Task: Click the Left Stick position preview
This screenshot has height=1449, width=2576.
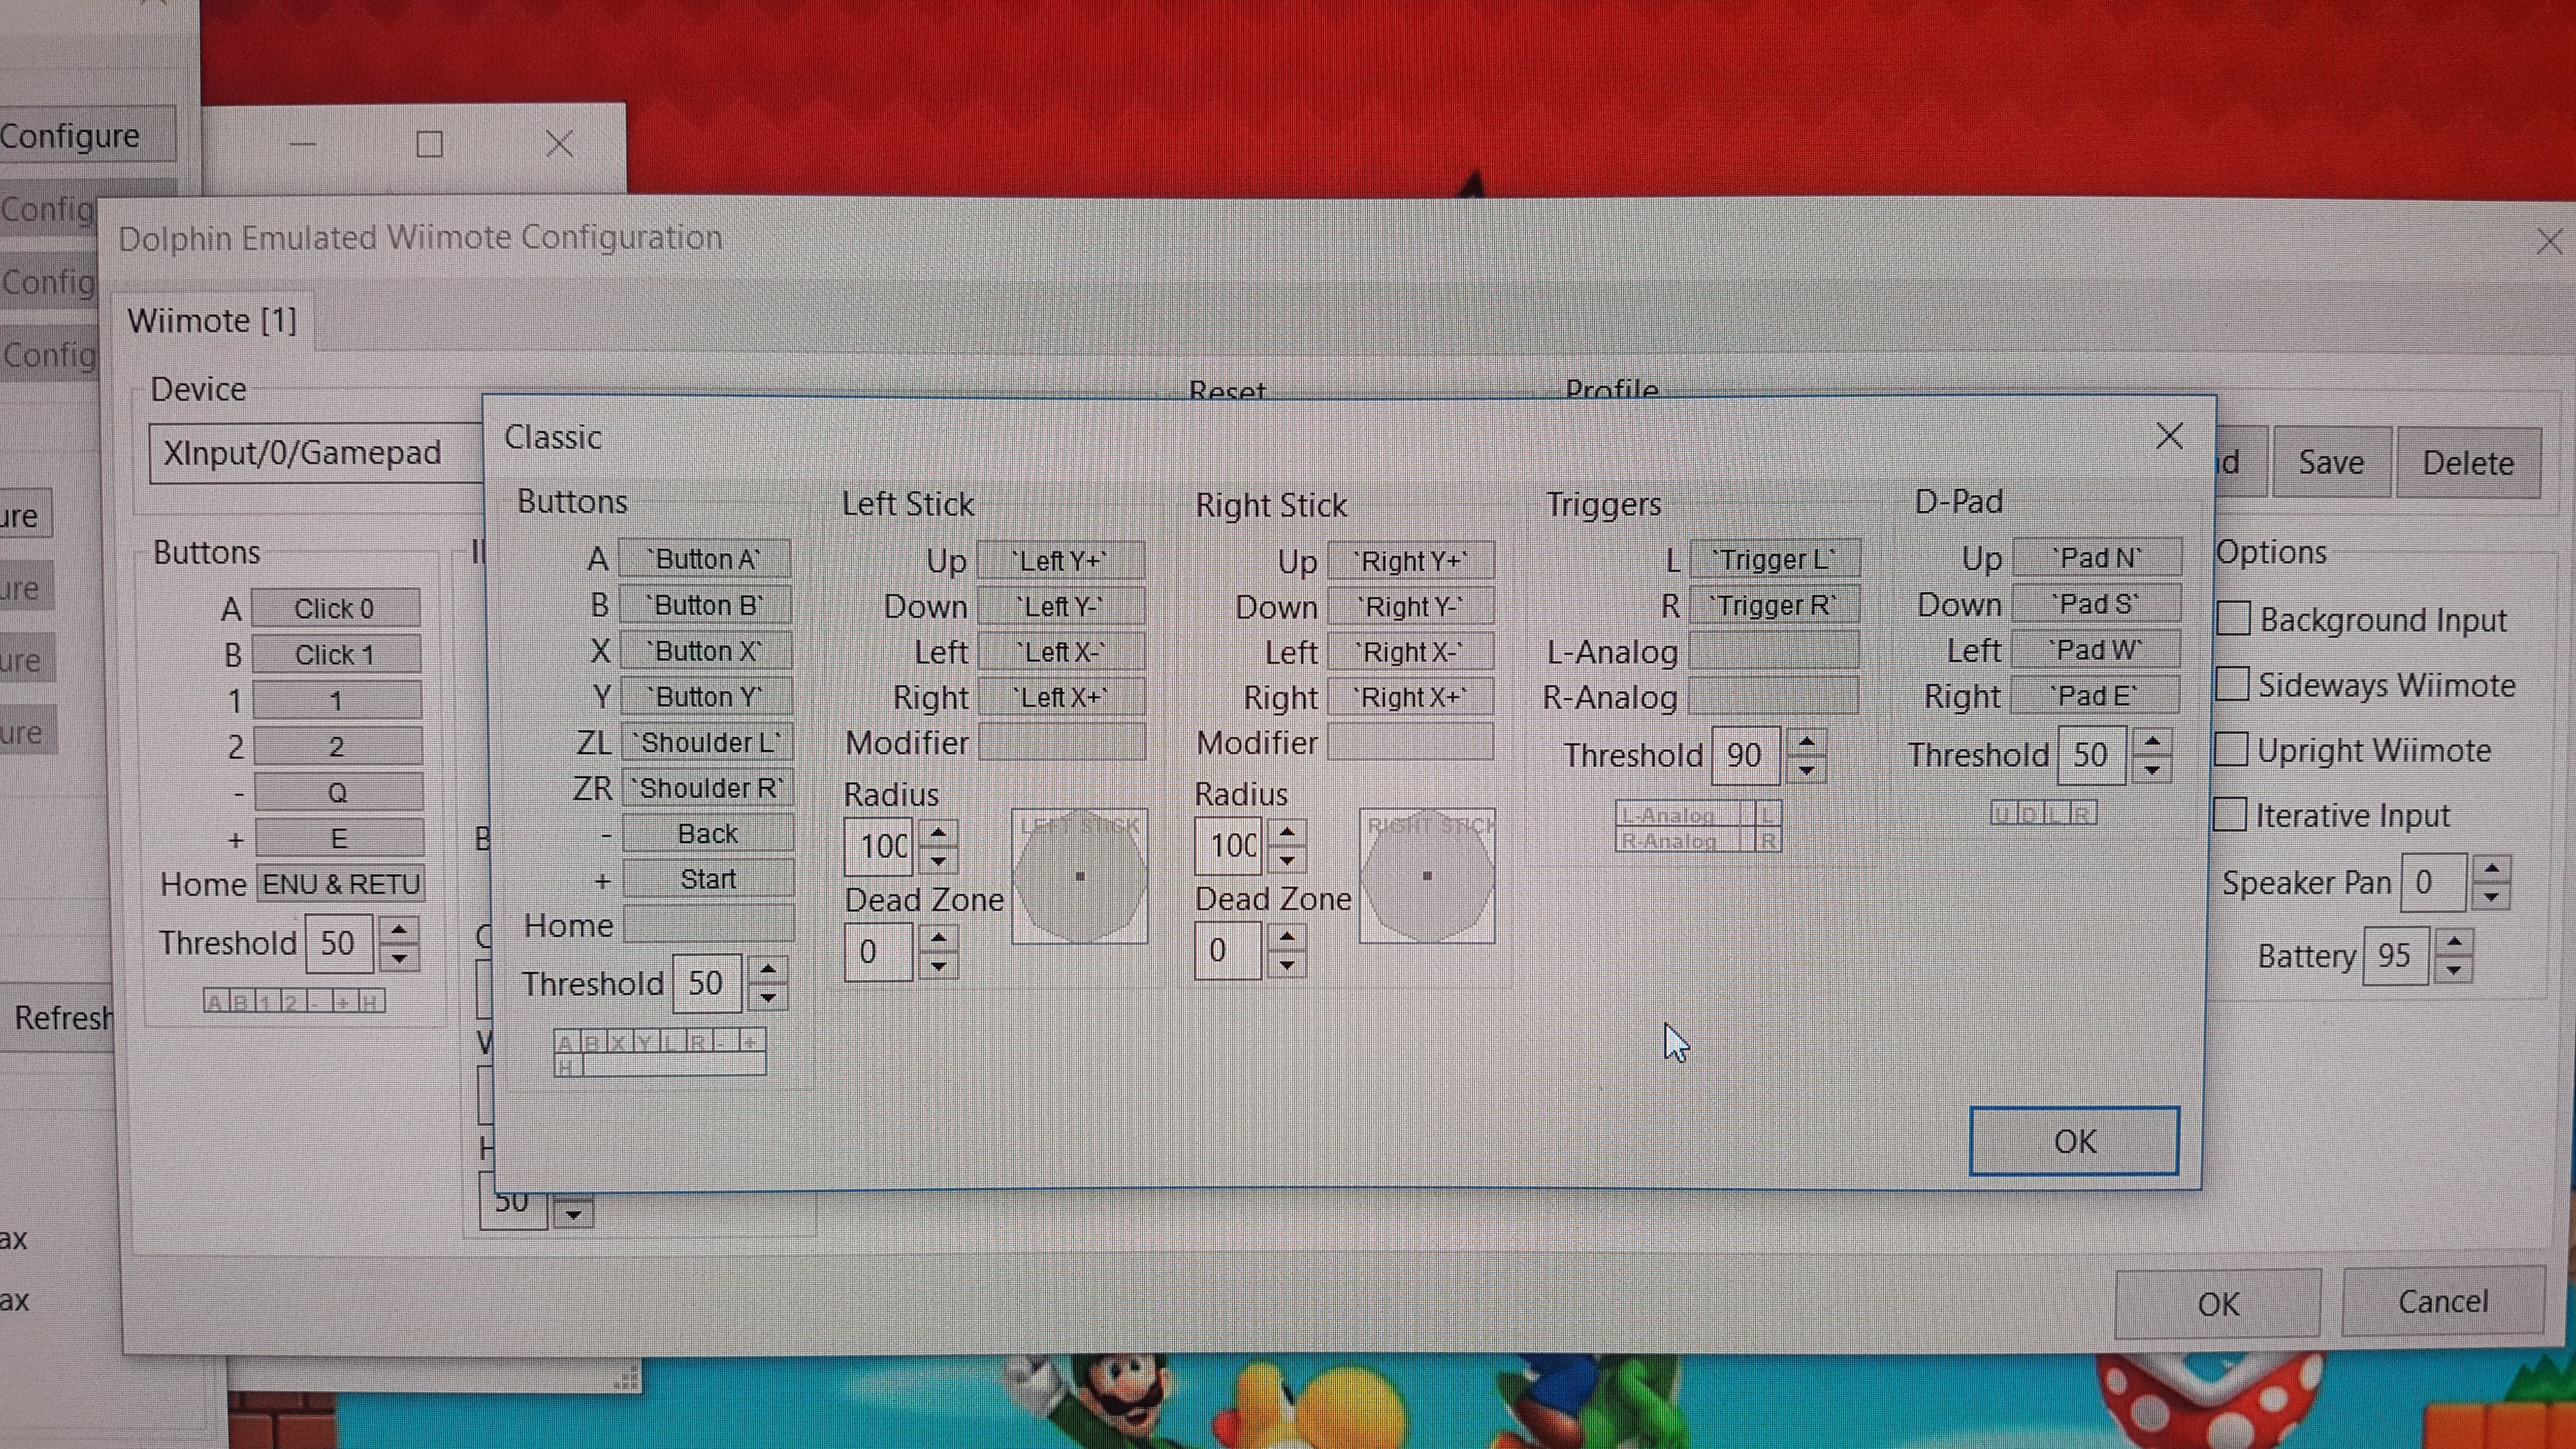Action: pos(1080,876)
